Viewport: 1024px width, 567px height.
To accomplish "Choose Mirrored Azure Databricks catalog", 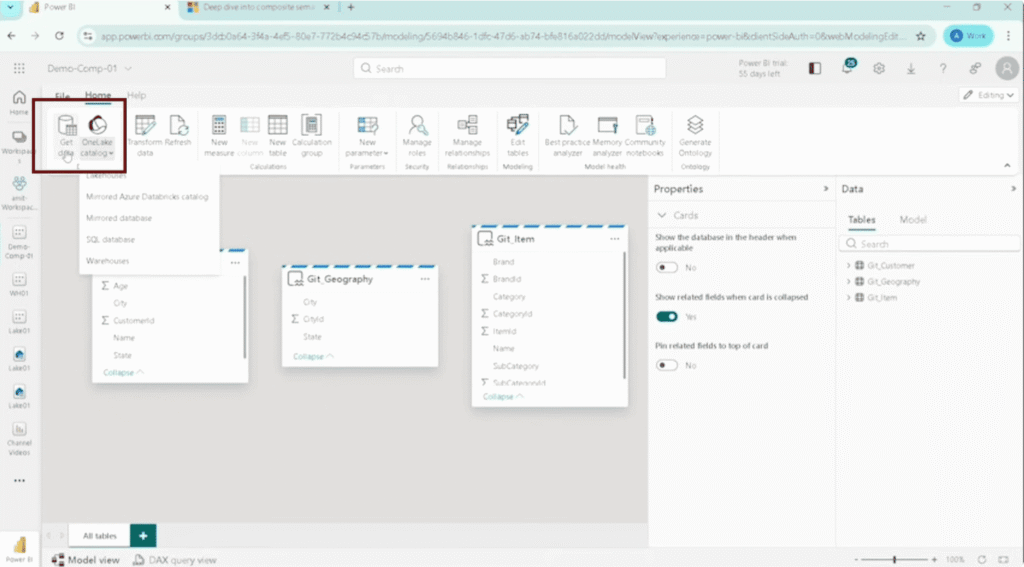I will (148, 197).
